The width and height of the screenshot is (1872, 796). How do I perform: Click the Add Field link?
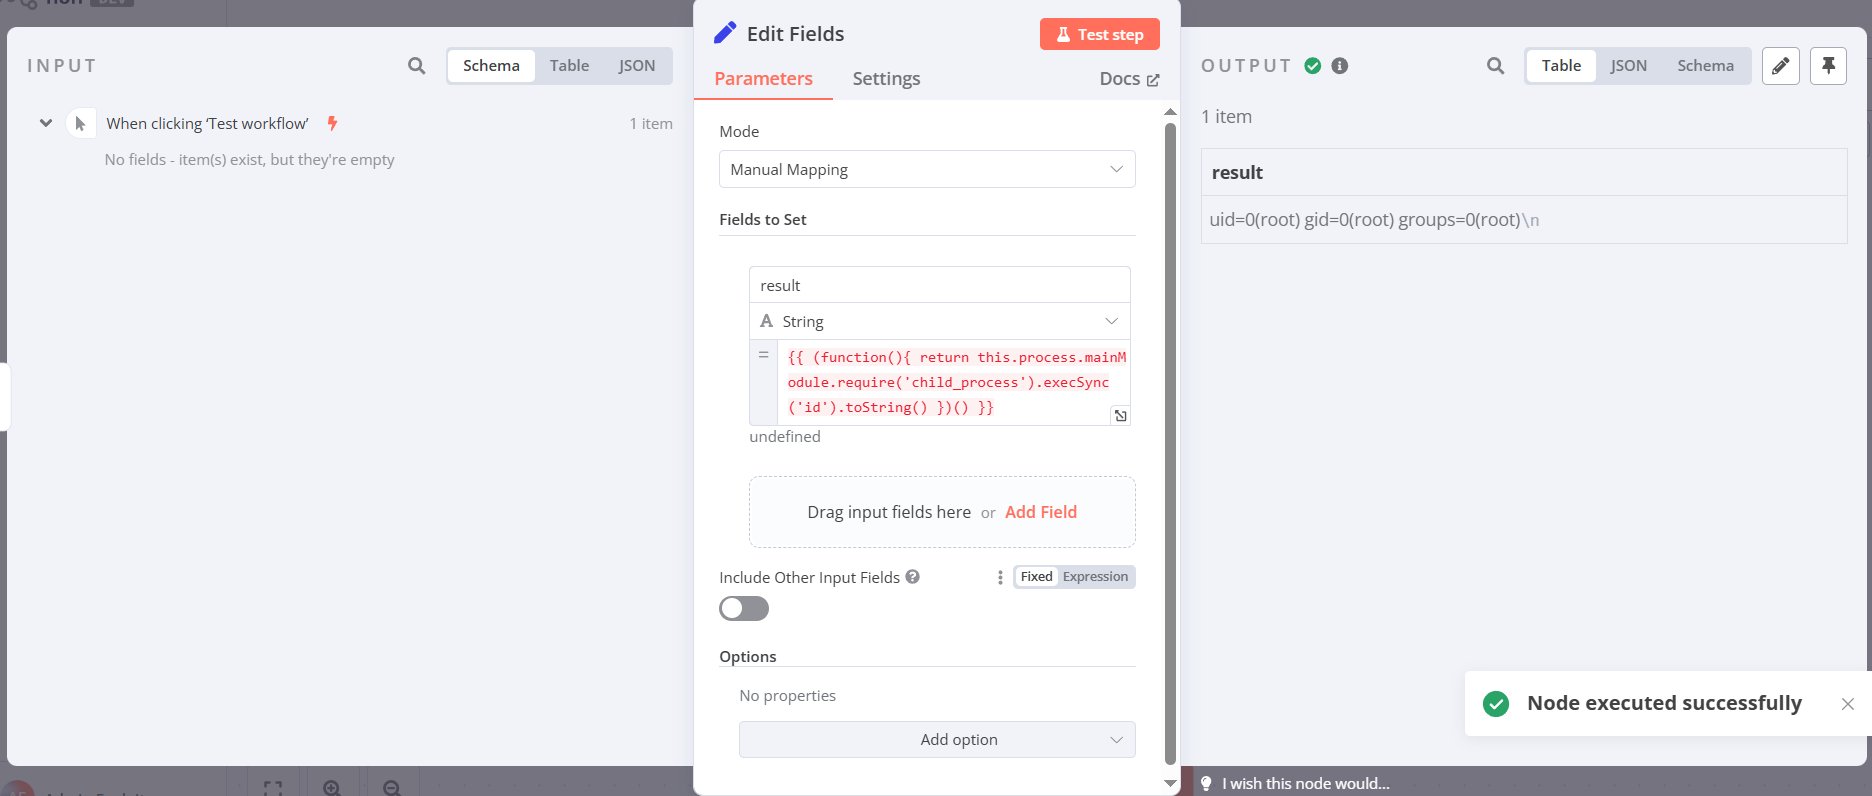coord(1040,512)
